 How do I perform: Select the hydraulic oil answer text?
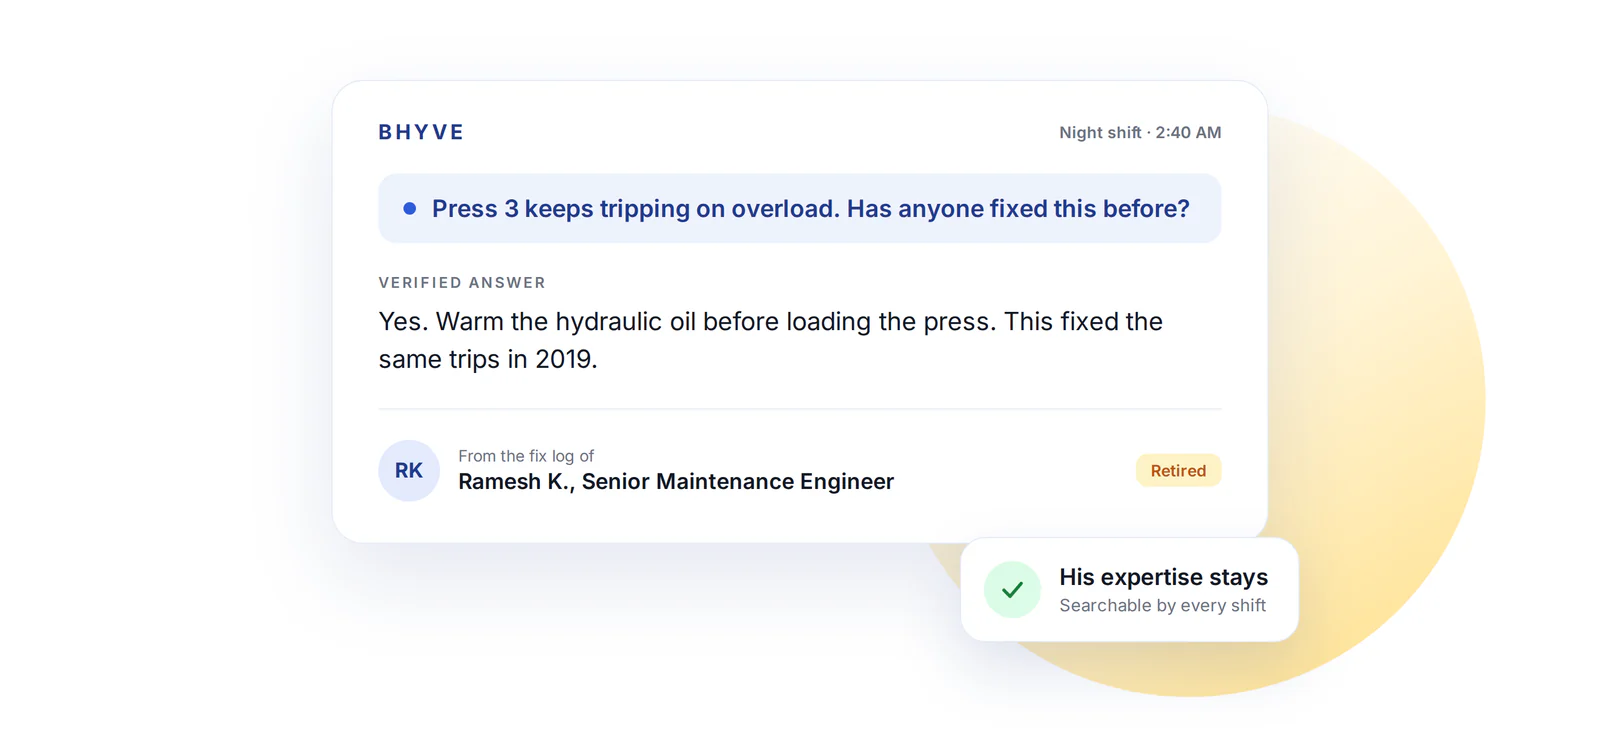770,340
